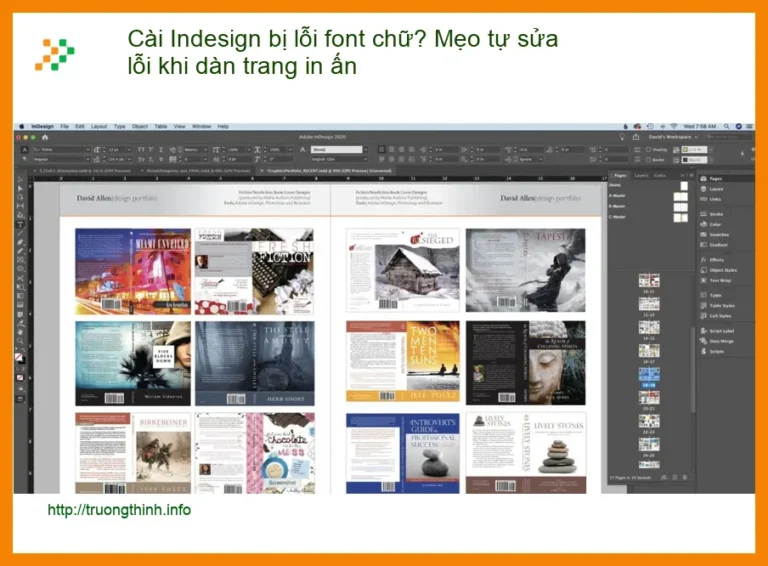
Task: Switch to the Links tab in Pages panel
Action: tap(660, 175)
